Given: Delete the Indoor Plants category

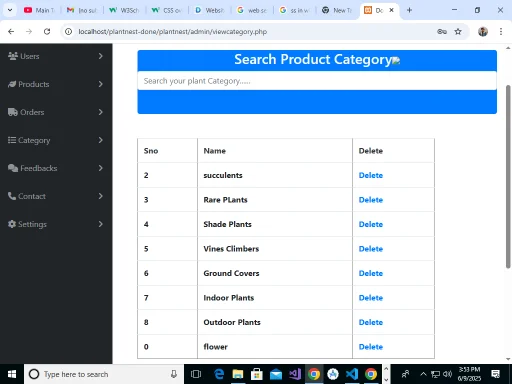Looking at the screenshot, I should click(x=371, y=298).
